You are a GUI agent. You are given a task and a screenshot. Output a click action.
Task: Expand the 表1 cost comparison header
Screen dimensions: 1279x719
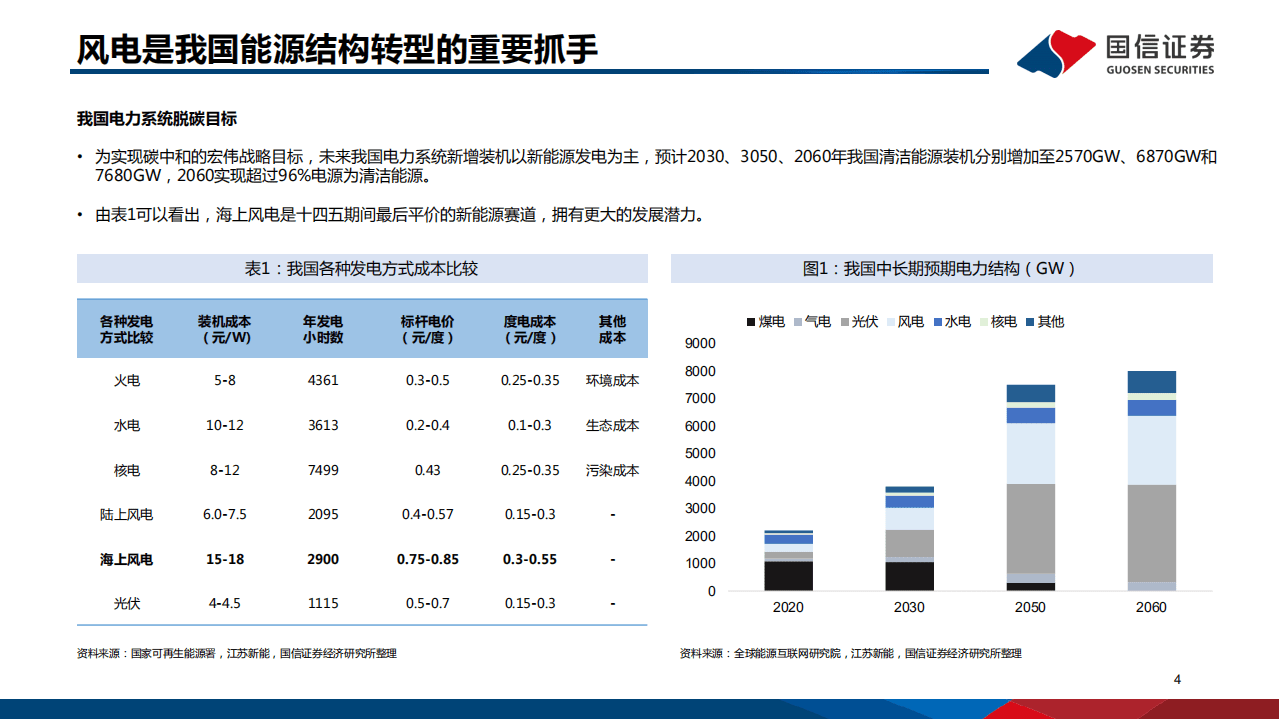pos(360,268)
